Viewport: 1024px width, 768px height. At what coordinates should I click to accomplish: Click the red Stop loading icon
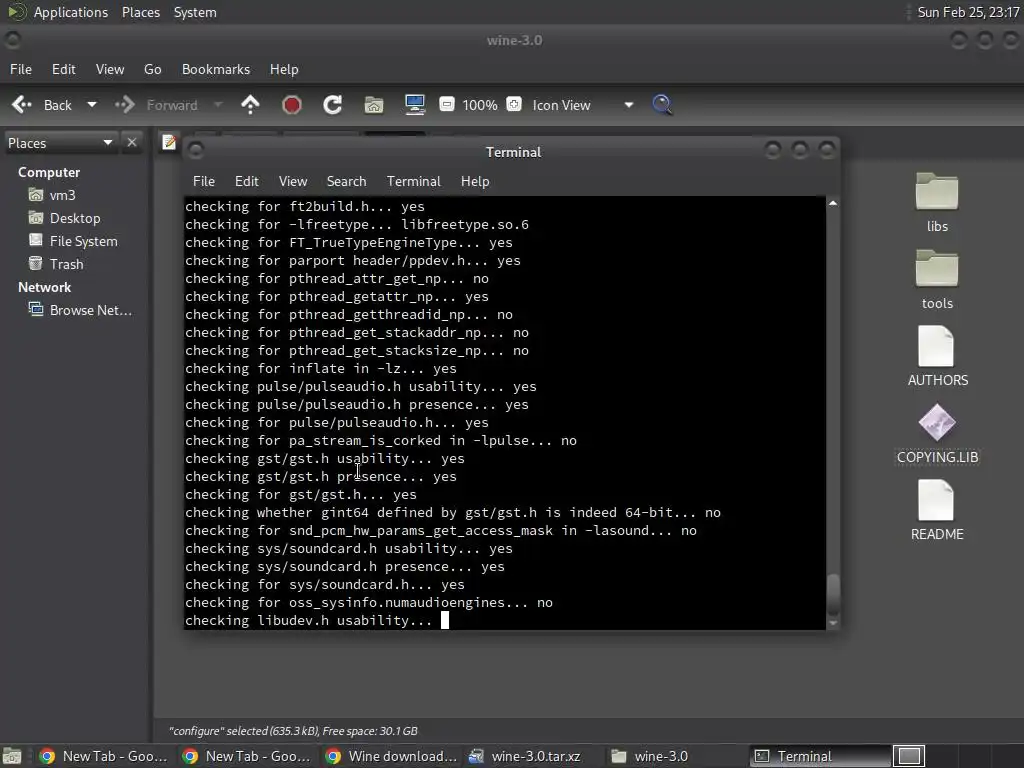pyautogui.click(x=291, y=104)
